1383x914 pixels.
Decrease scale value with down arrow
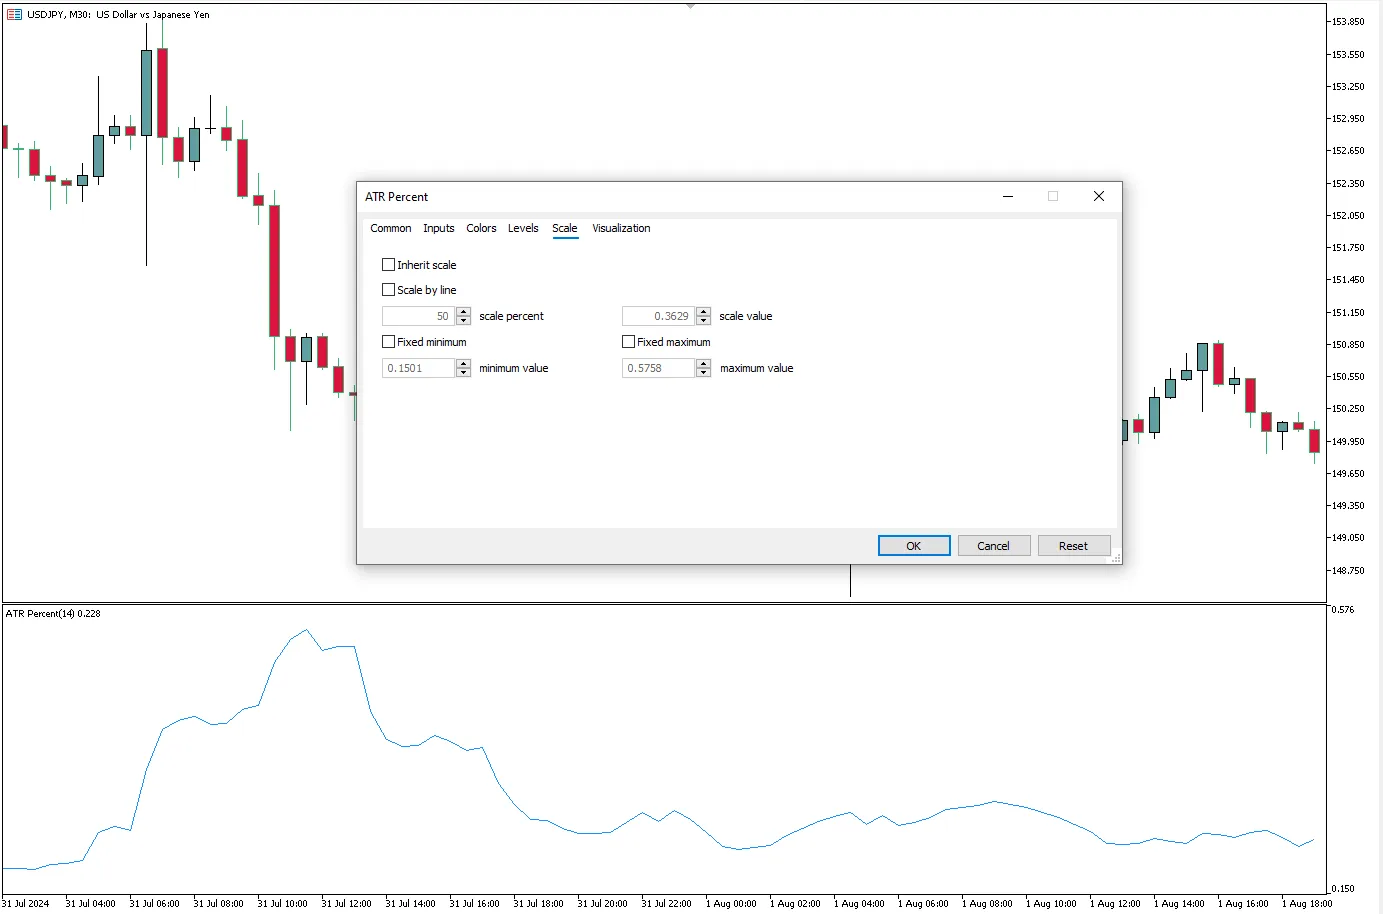click(703, 321)
